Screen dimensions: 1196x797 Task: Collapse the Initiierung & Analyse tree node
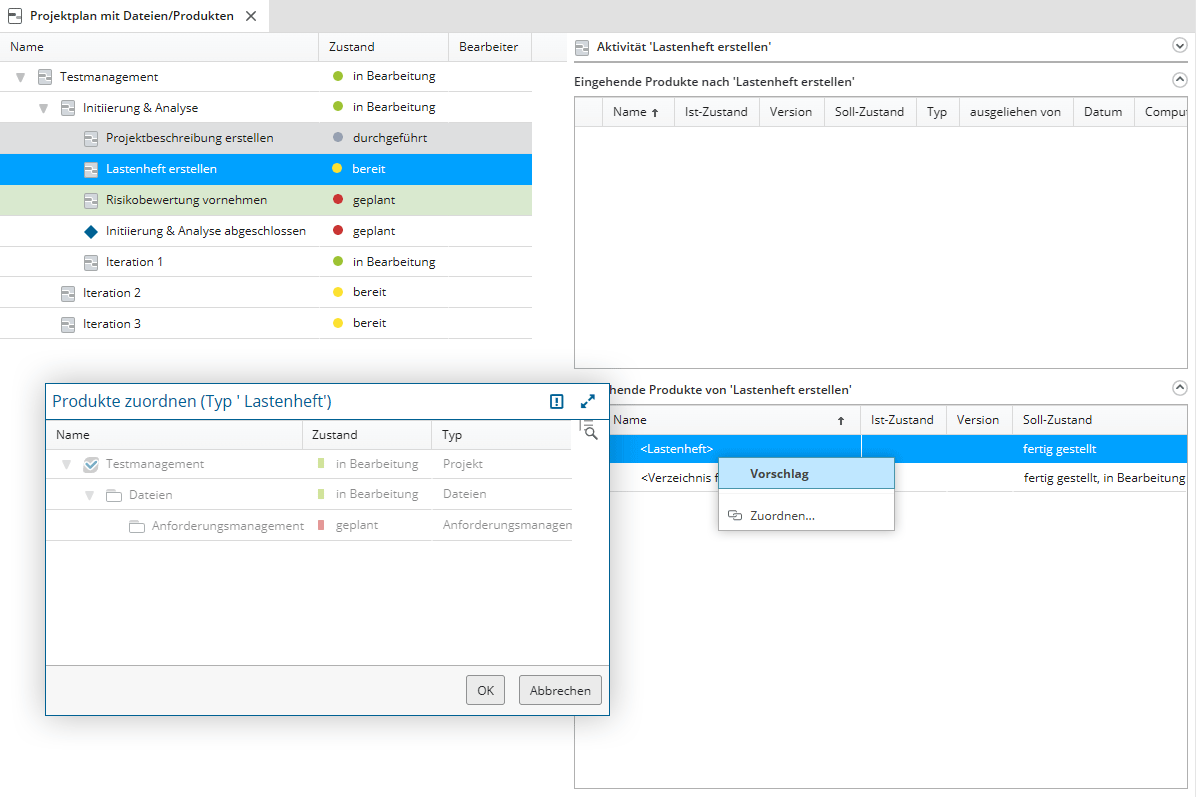point(43,108)
